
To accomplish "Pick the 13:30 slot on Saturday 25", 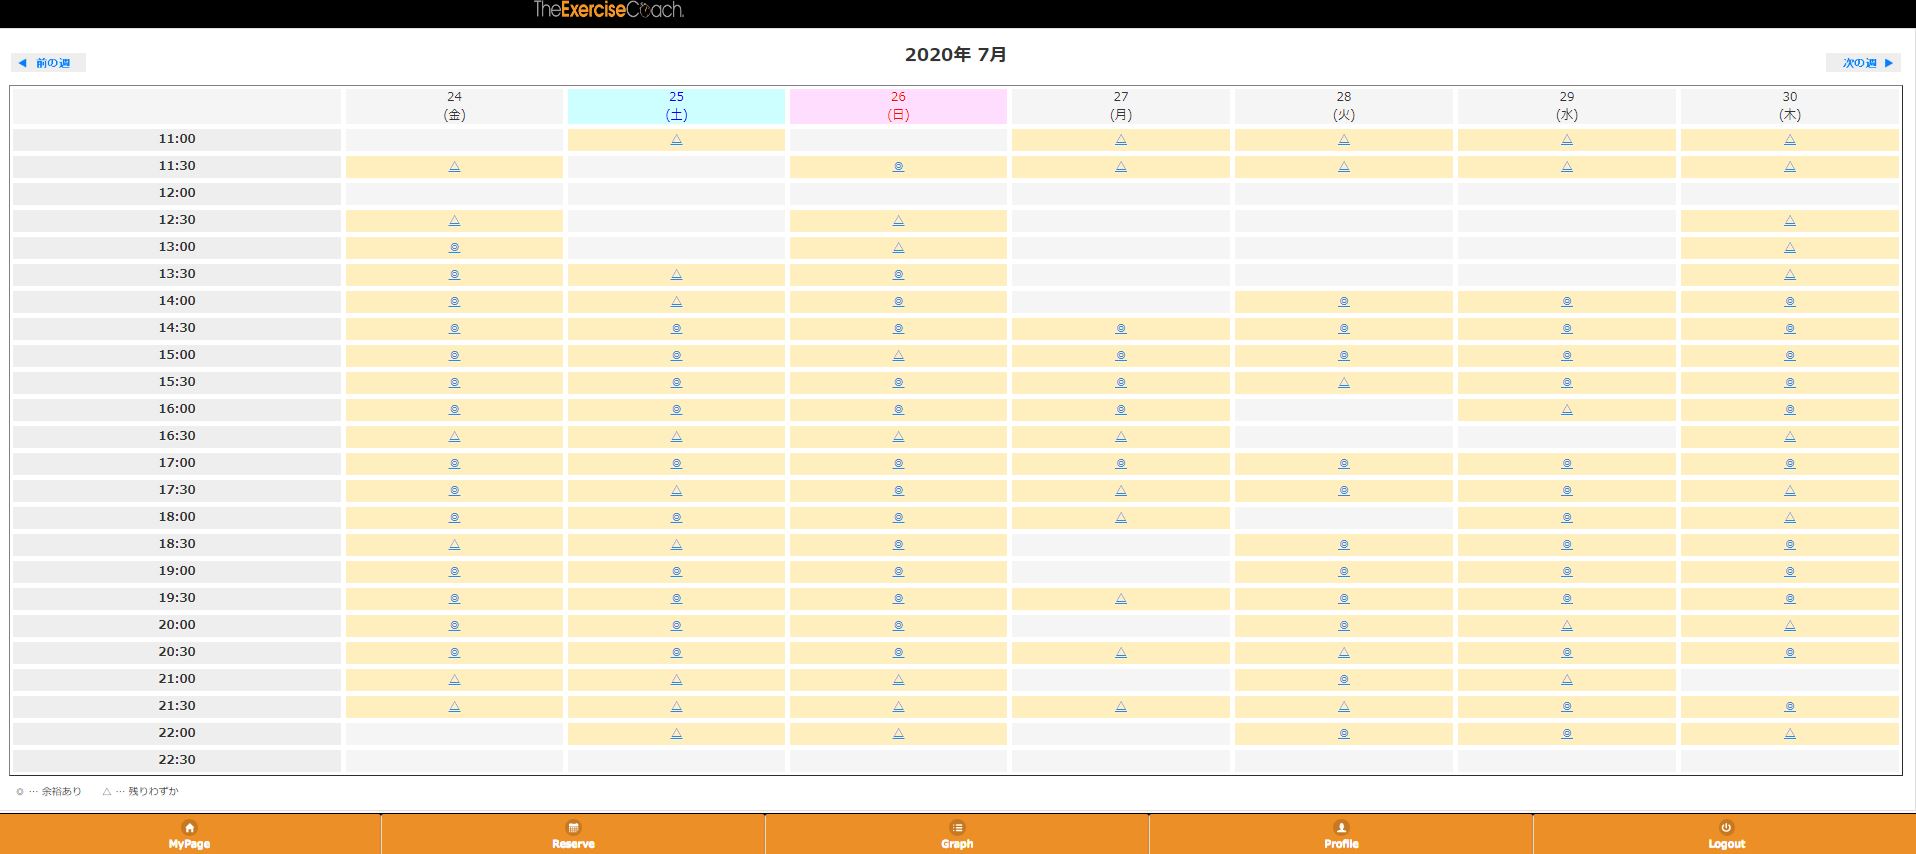I will click(676, 275).
